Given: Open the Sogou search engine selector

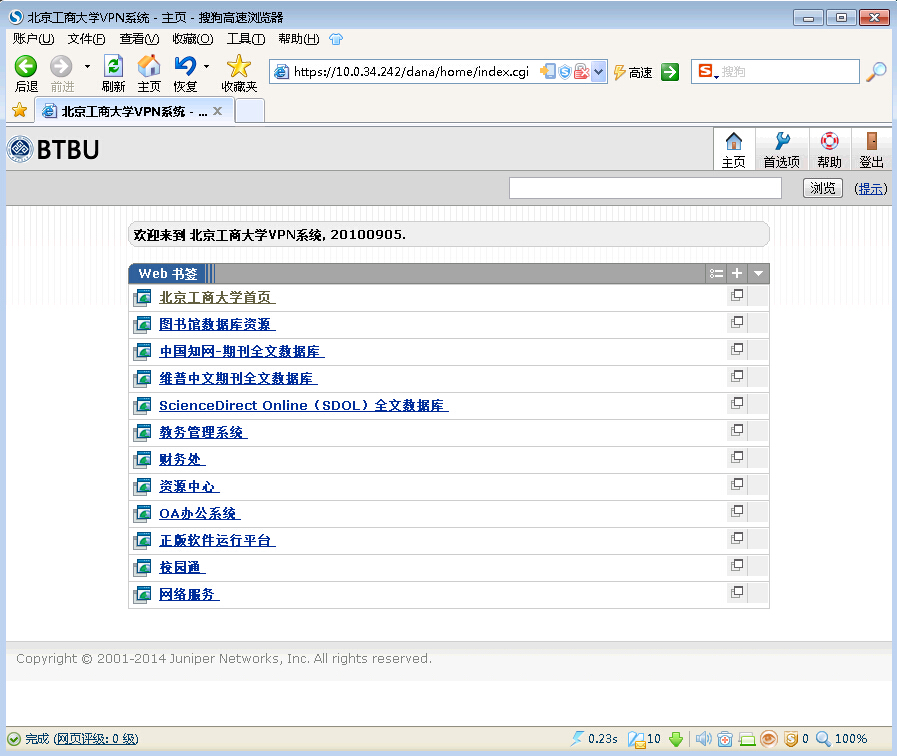Looking at the screenshot, I should [x=708, y=71].
